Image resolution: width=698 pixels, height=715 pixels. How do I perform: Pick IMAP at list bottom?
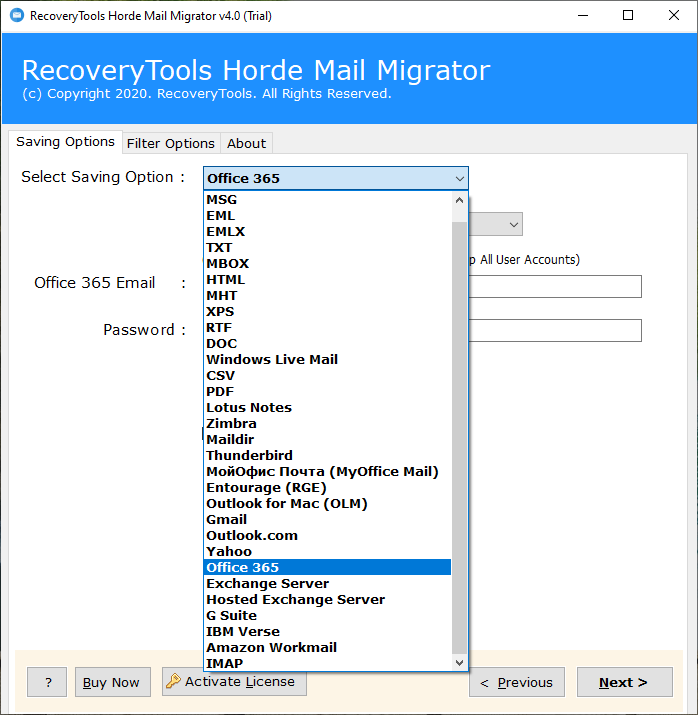click(327, 663)
